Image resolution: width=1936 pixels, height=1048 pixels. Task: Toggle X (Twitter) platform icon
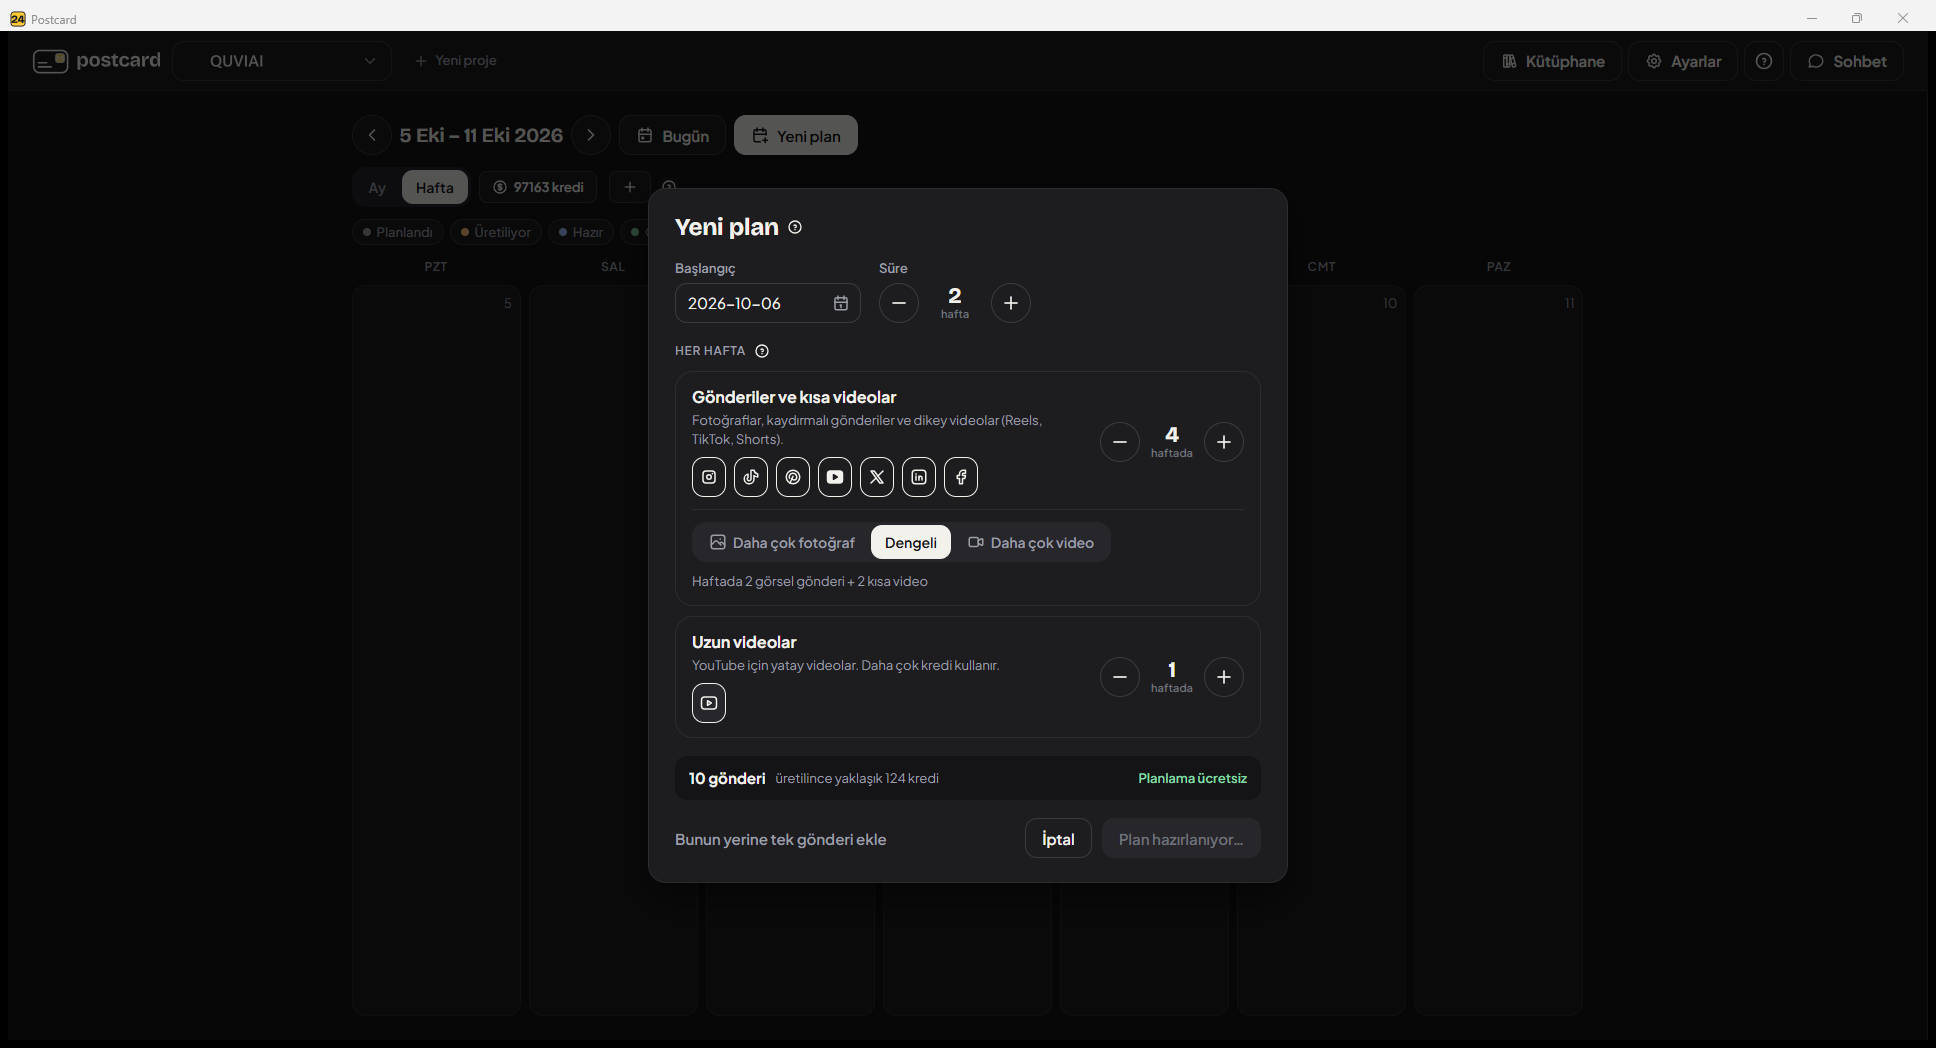877,477
